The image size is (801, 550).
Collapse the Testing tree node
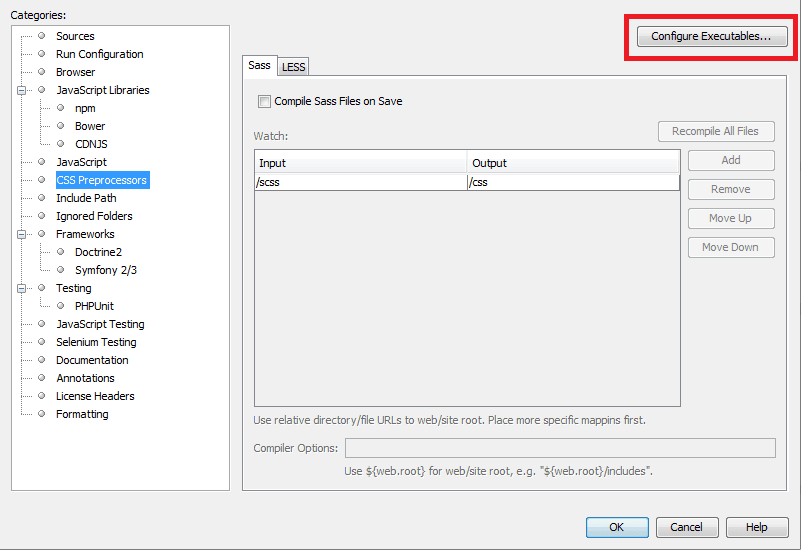[x=21, y=289]
